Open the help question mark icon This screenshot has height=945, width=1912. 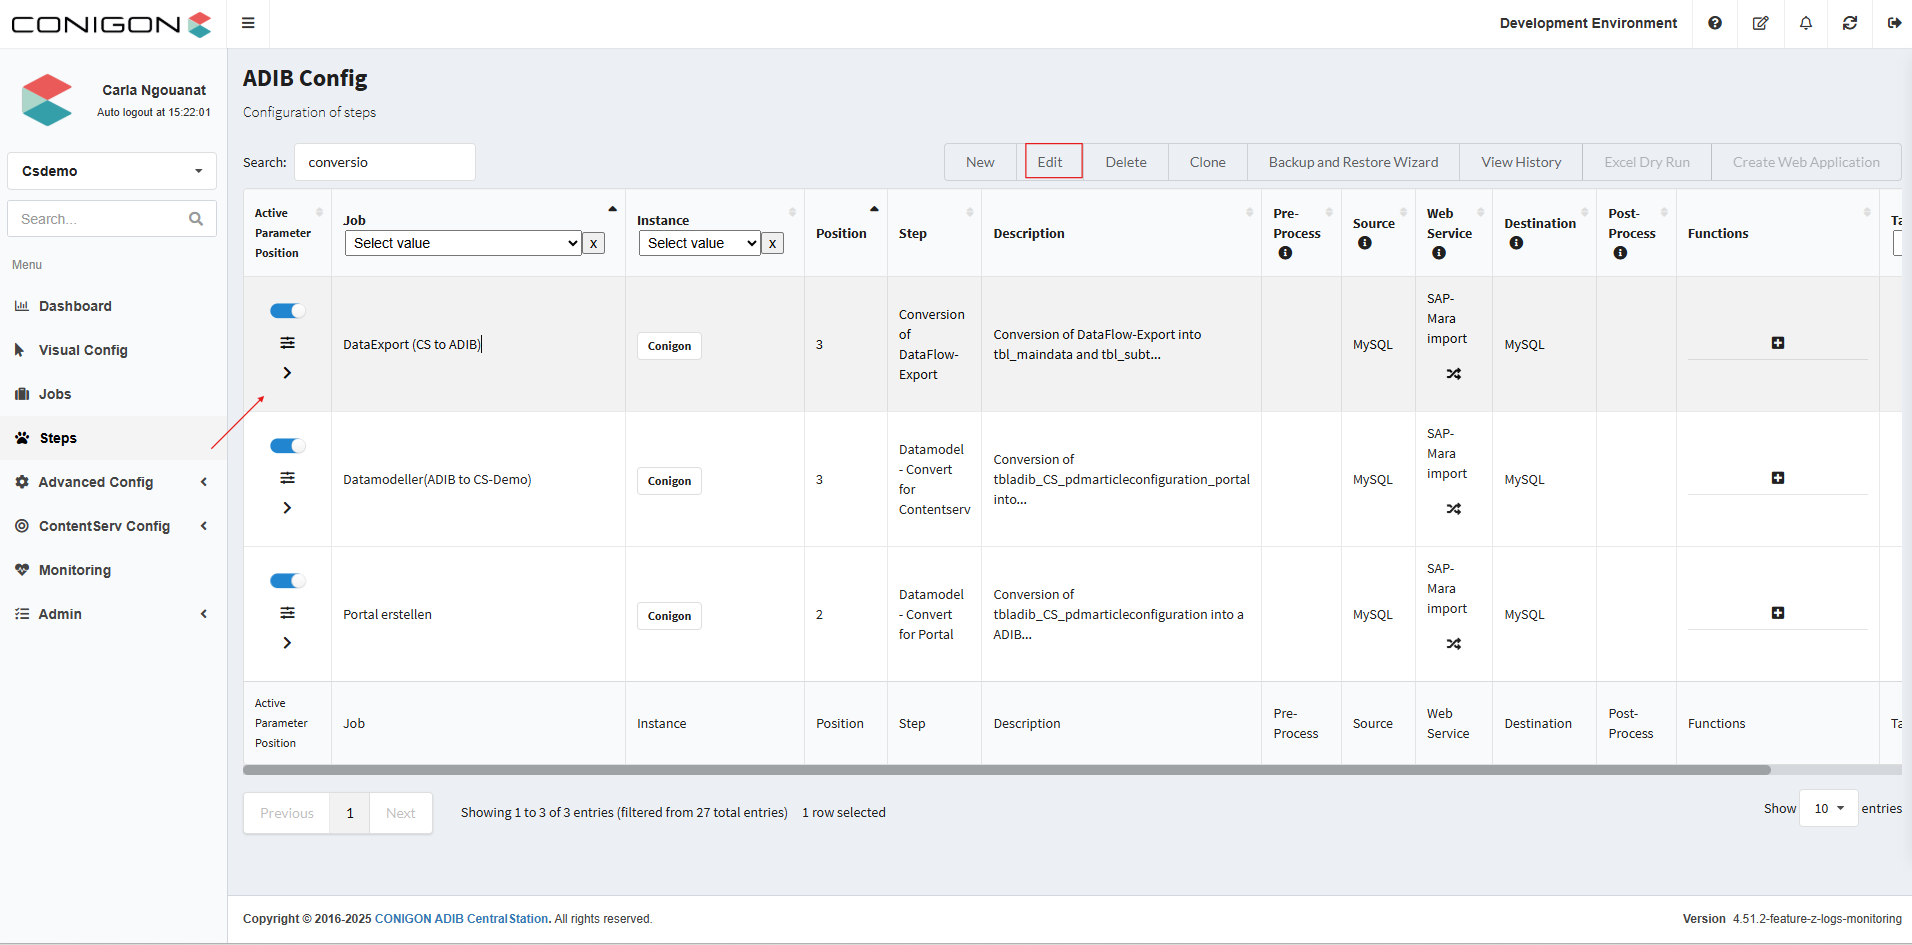[1715, 23]
